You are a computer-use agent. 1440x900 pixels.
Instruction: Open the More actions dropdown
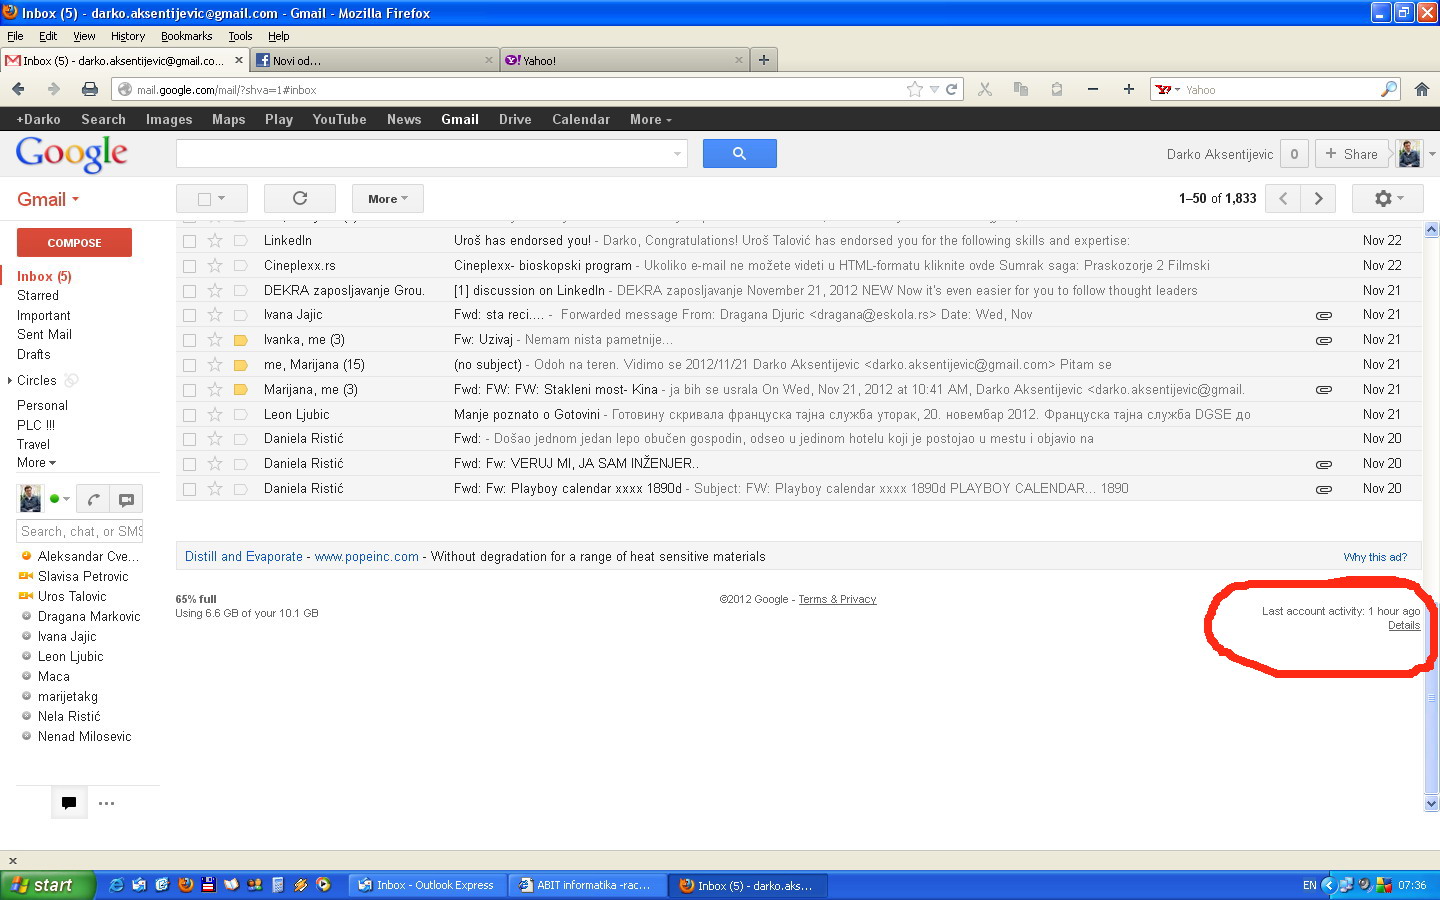tap(388, 198)
